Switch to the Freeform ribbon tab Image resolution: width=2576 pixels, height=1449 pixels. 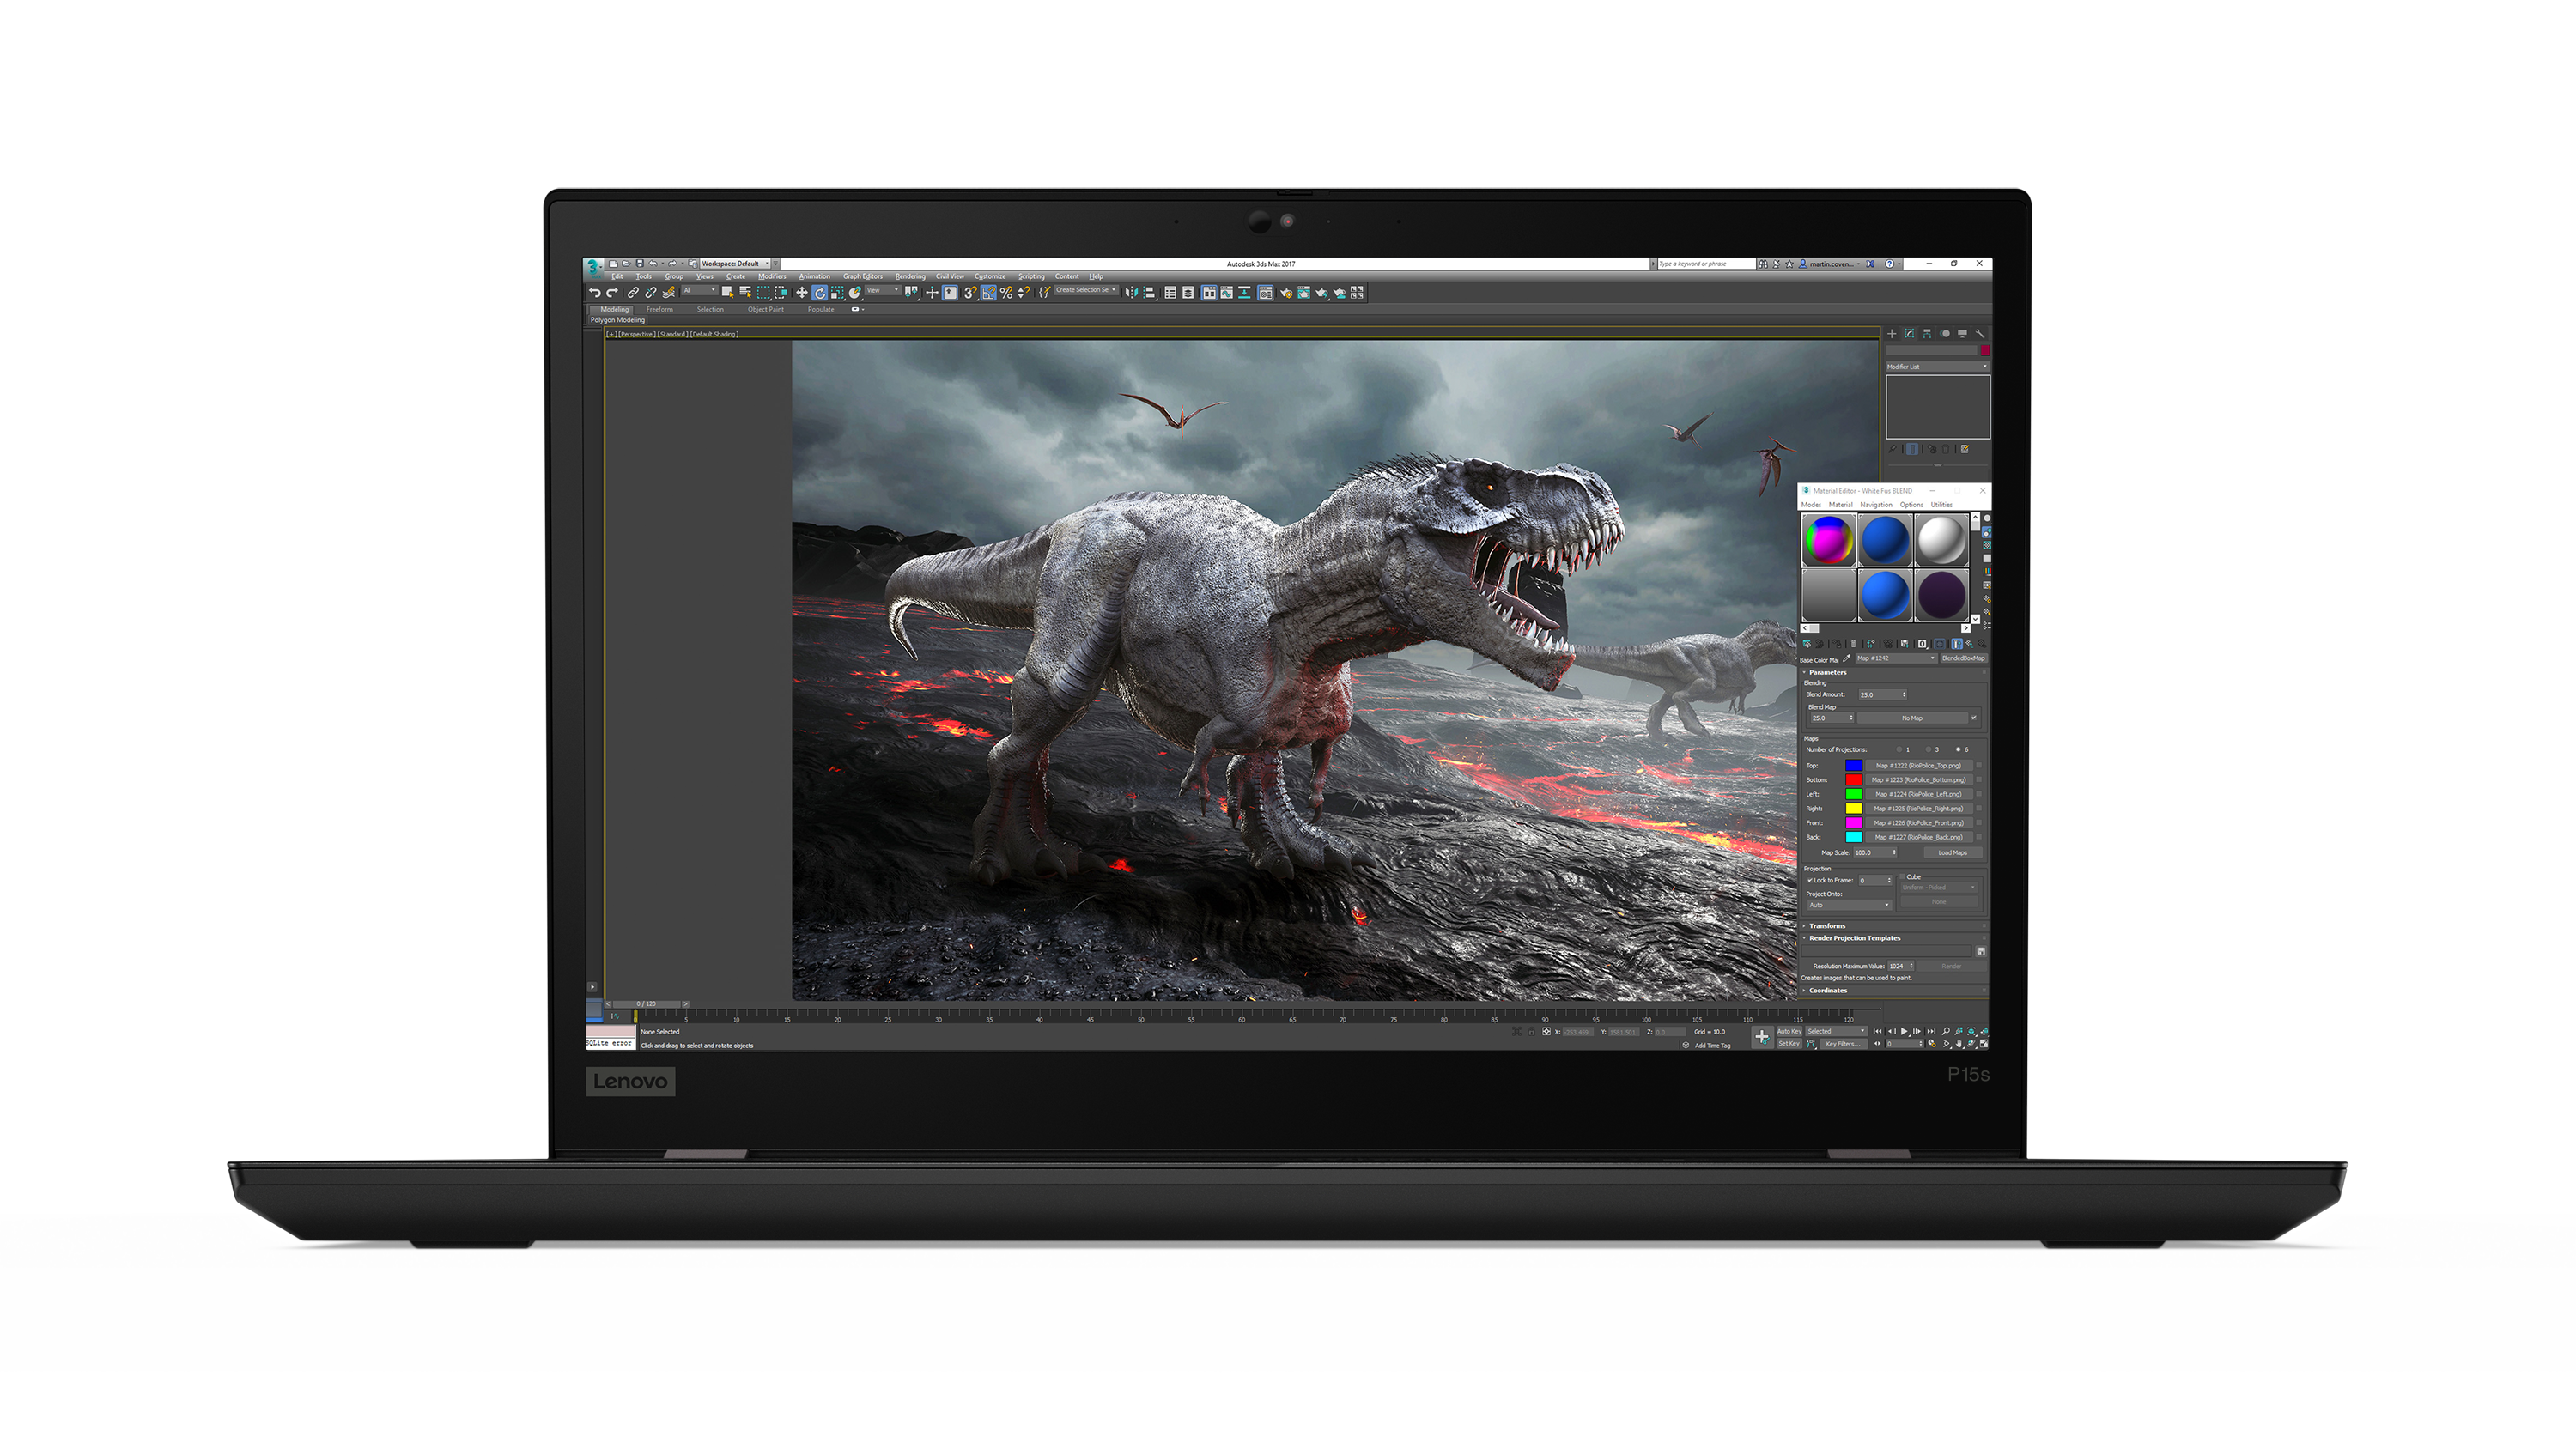[x=660, y=310]
